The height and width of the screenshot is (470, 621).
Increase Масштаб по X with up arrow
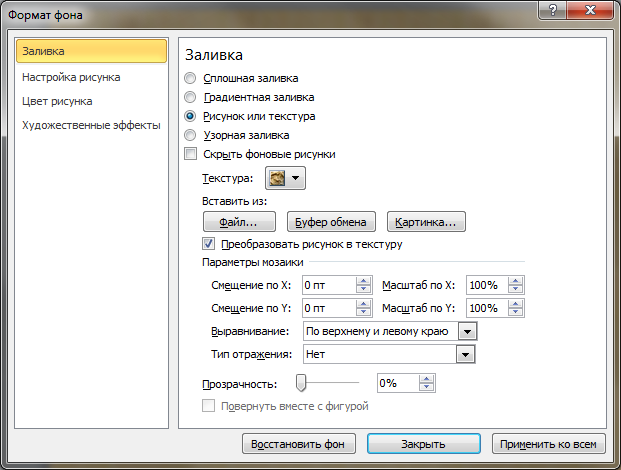pos(516,281)
